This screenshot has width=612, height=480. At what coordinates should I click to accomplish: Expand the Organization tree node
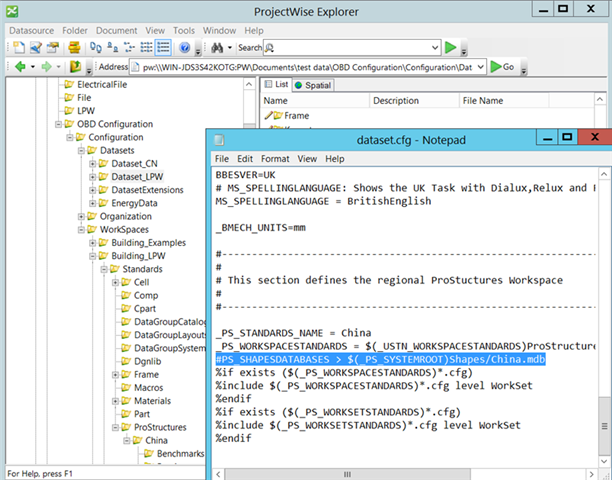click(81, 217)
